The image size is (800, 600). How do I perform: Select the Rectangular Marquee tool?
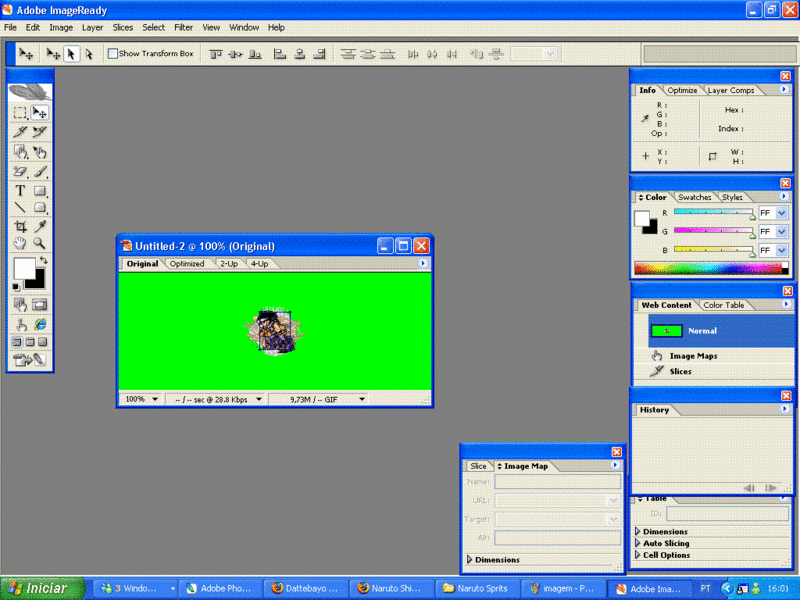coord(20,113)
